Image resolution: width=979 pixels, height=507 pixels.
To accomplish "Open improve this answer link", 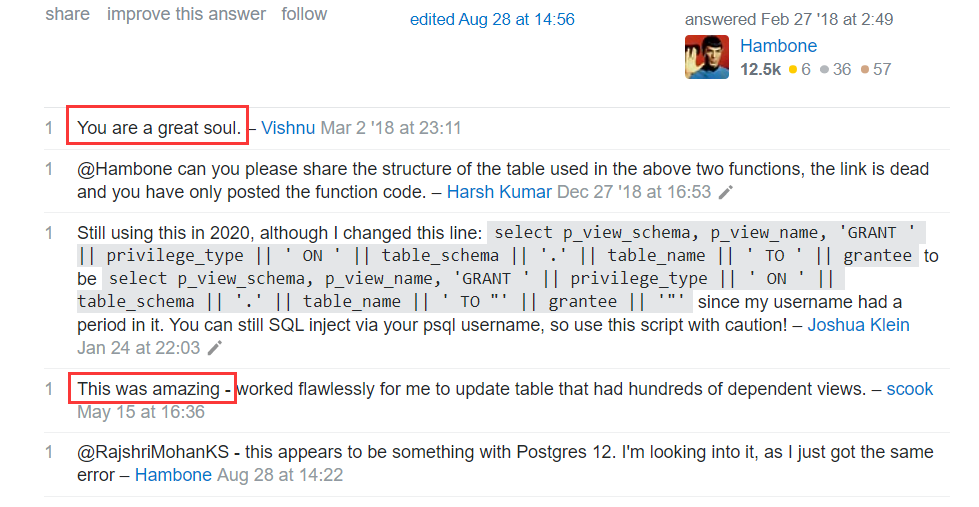I will coord(186,14).
